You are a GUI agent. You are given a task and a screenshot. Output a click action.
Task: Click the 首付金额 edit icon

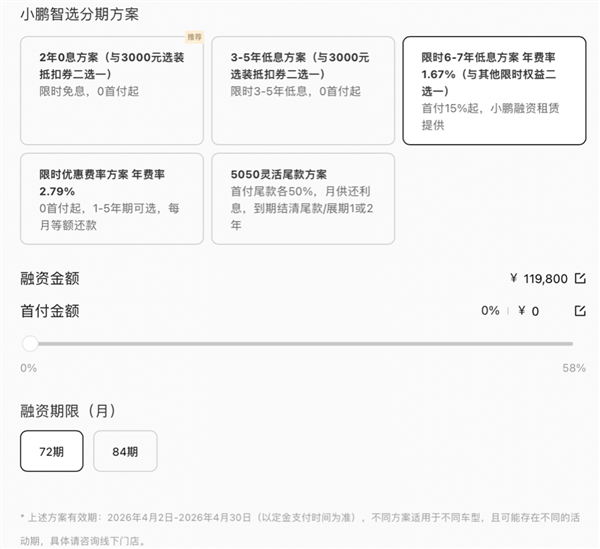click(x=580, y=311)
